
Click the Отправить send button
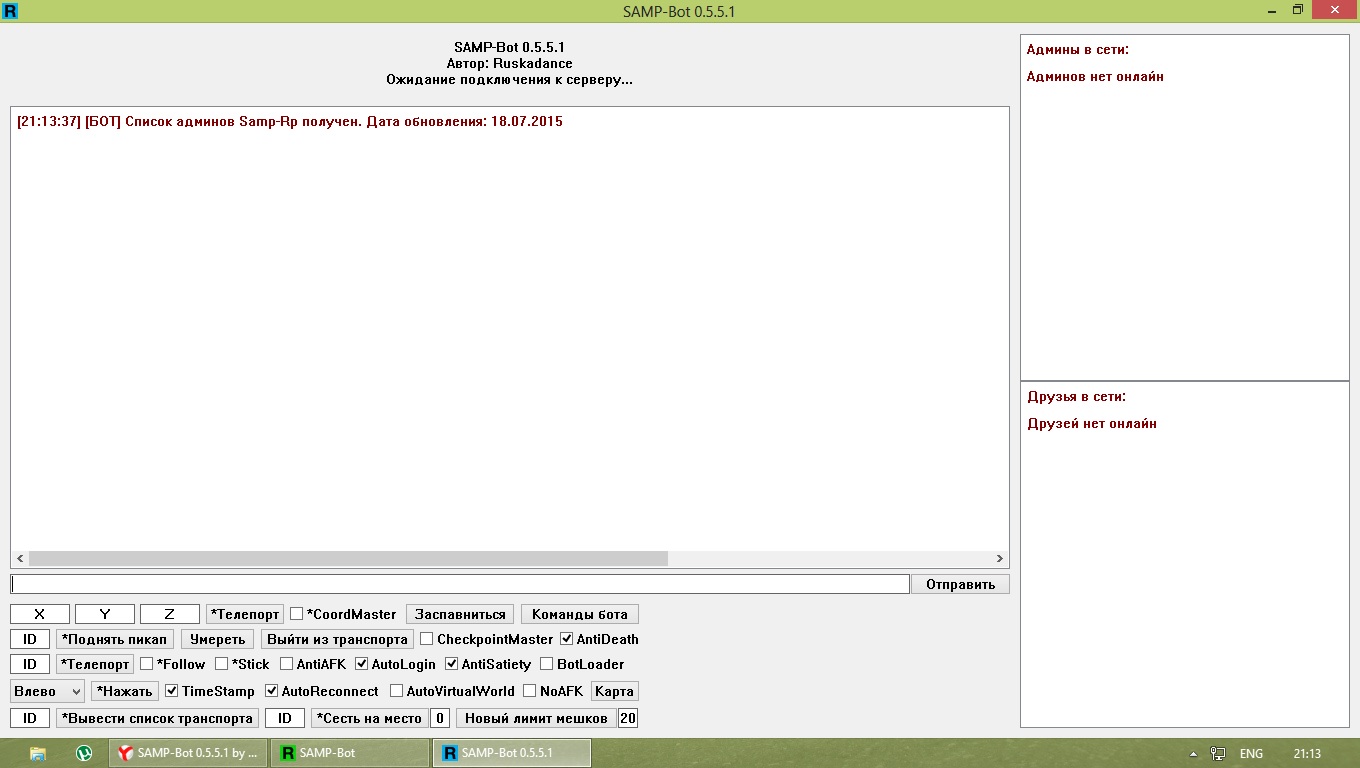960,584
